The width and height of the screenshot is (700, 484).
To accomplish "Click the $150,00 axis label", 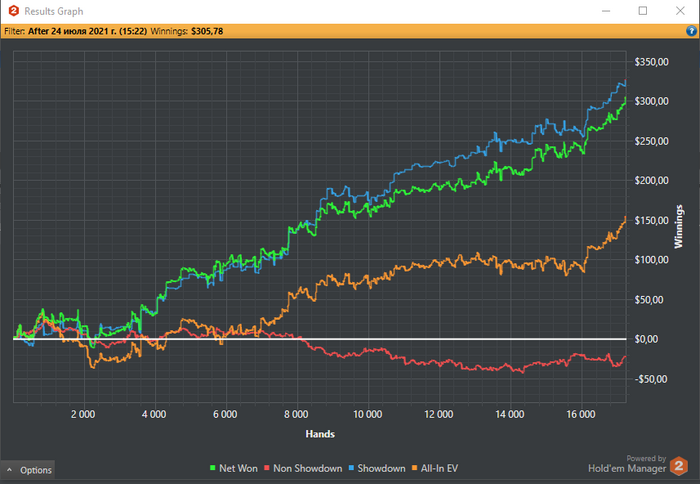I will tap(651, 220).
